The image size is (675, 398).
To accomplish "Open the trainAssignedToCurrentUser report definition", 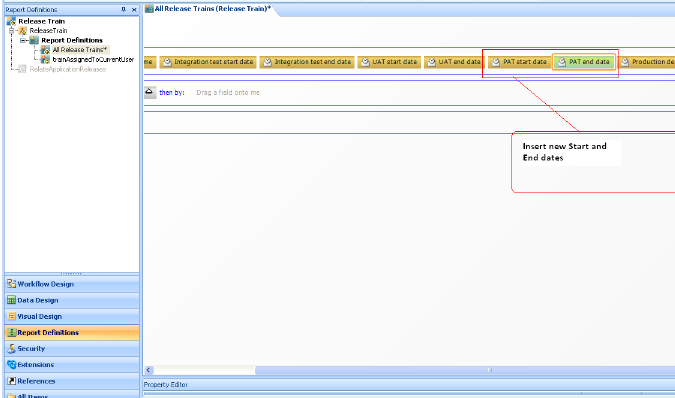I will 93,59.
